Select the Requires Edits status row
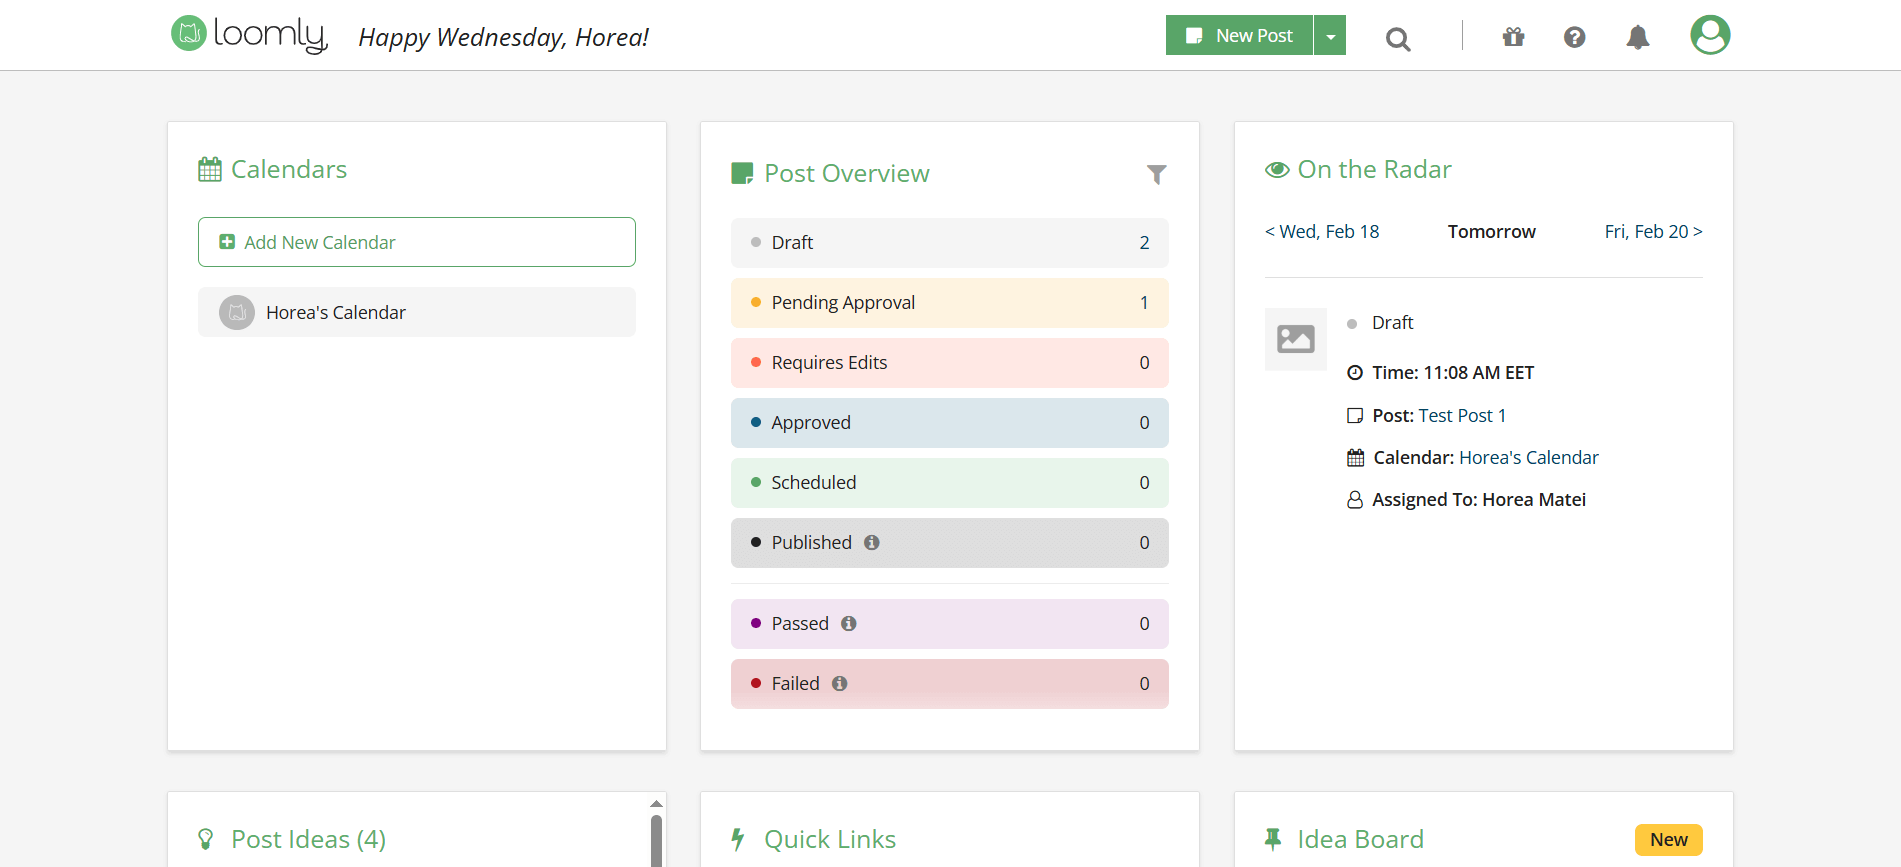Screen dimensions: 1901x867 (950, 363)
